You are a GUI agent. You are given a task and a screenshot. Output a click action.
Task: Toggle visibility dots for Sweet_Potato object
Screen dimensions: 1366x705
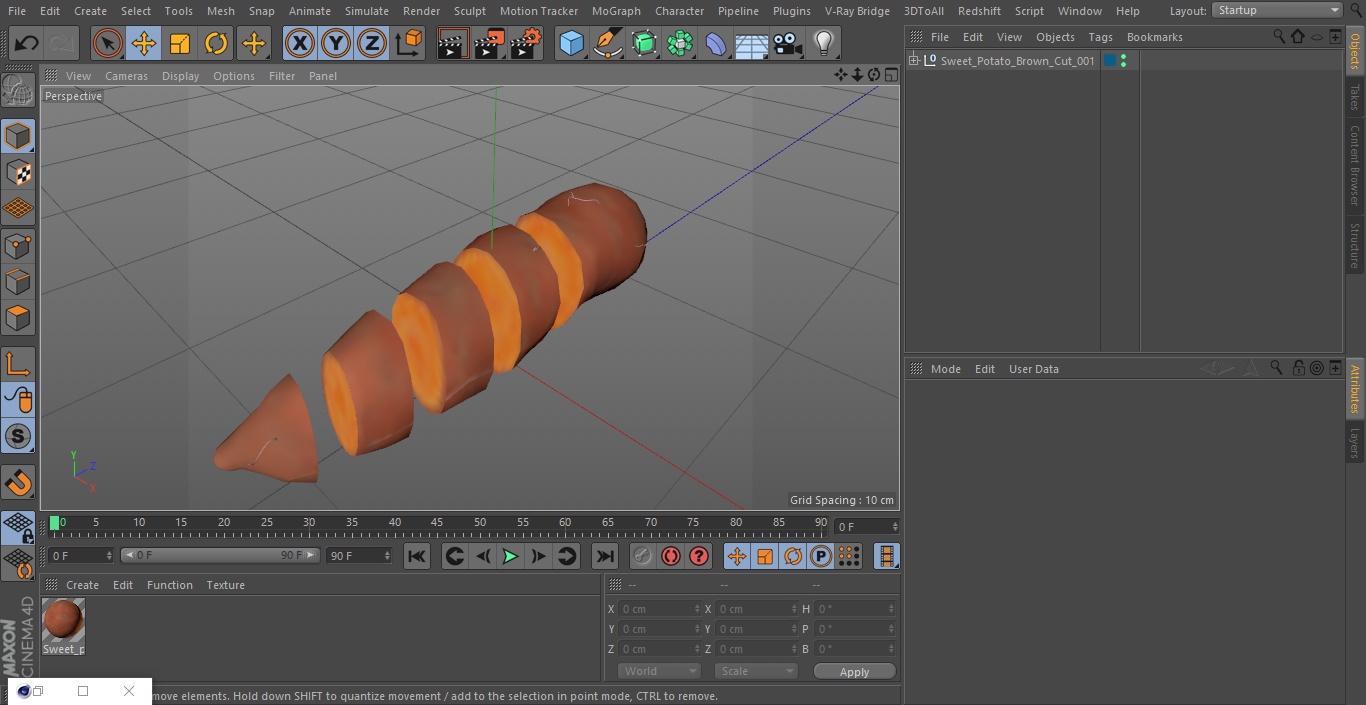(x=1124, y=61)
